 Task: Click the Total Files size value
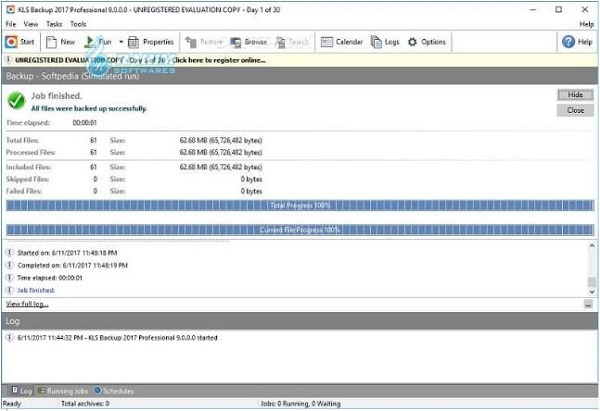click(x=221, y=140)
